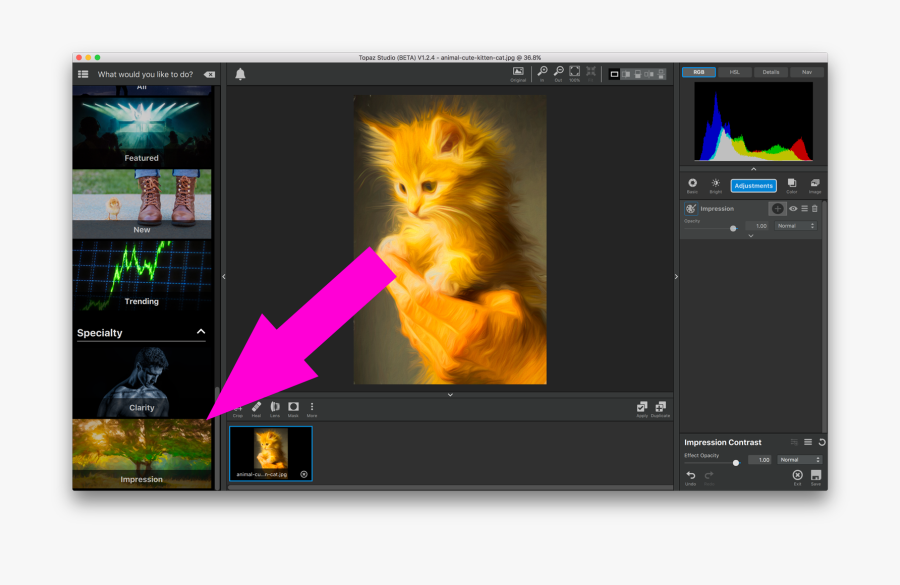
Task: Toggle visibility of the Impression adjustment
Action: [x=793, y=208]
